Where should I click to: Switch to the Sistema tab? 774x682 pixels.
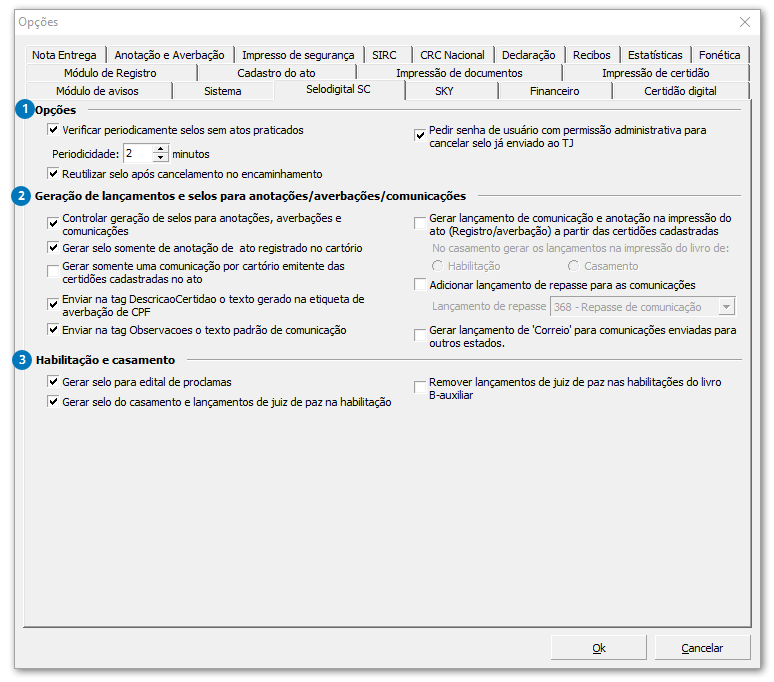(x=223, y=91)
